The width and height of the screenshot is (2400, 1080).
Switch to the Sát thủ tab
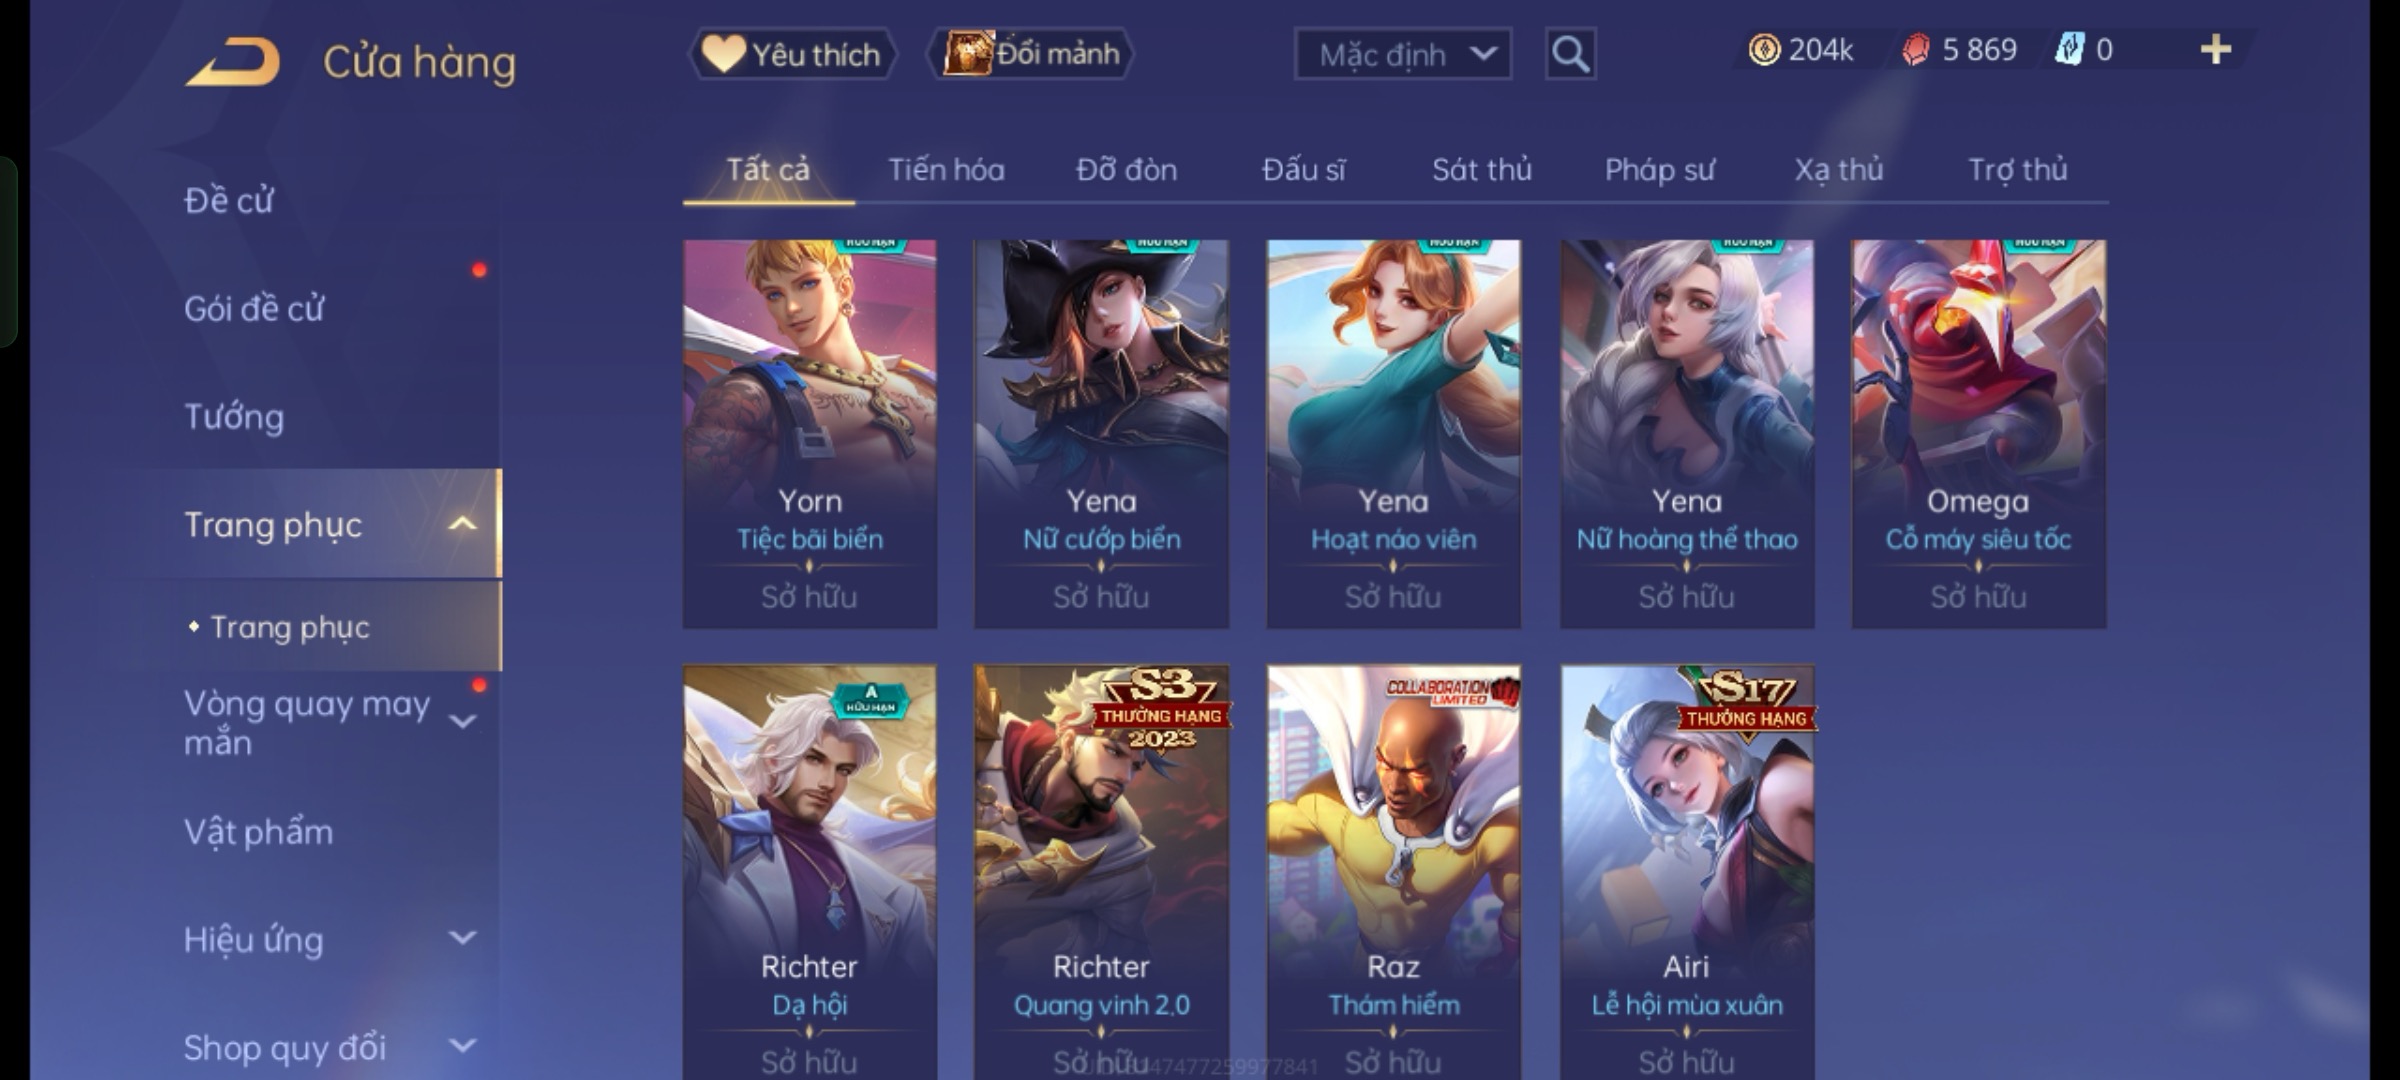1481,170
